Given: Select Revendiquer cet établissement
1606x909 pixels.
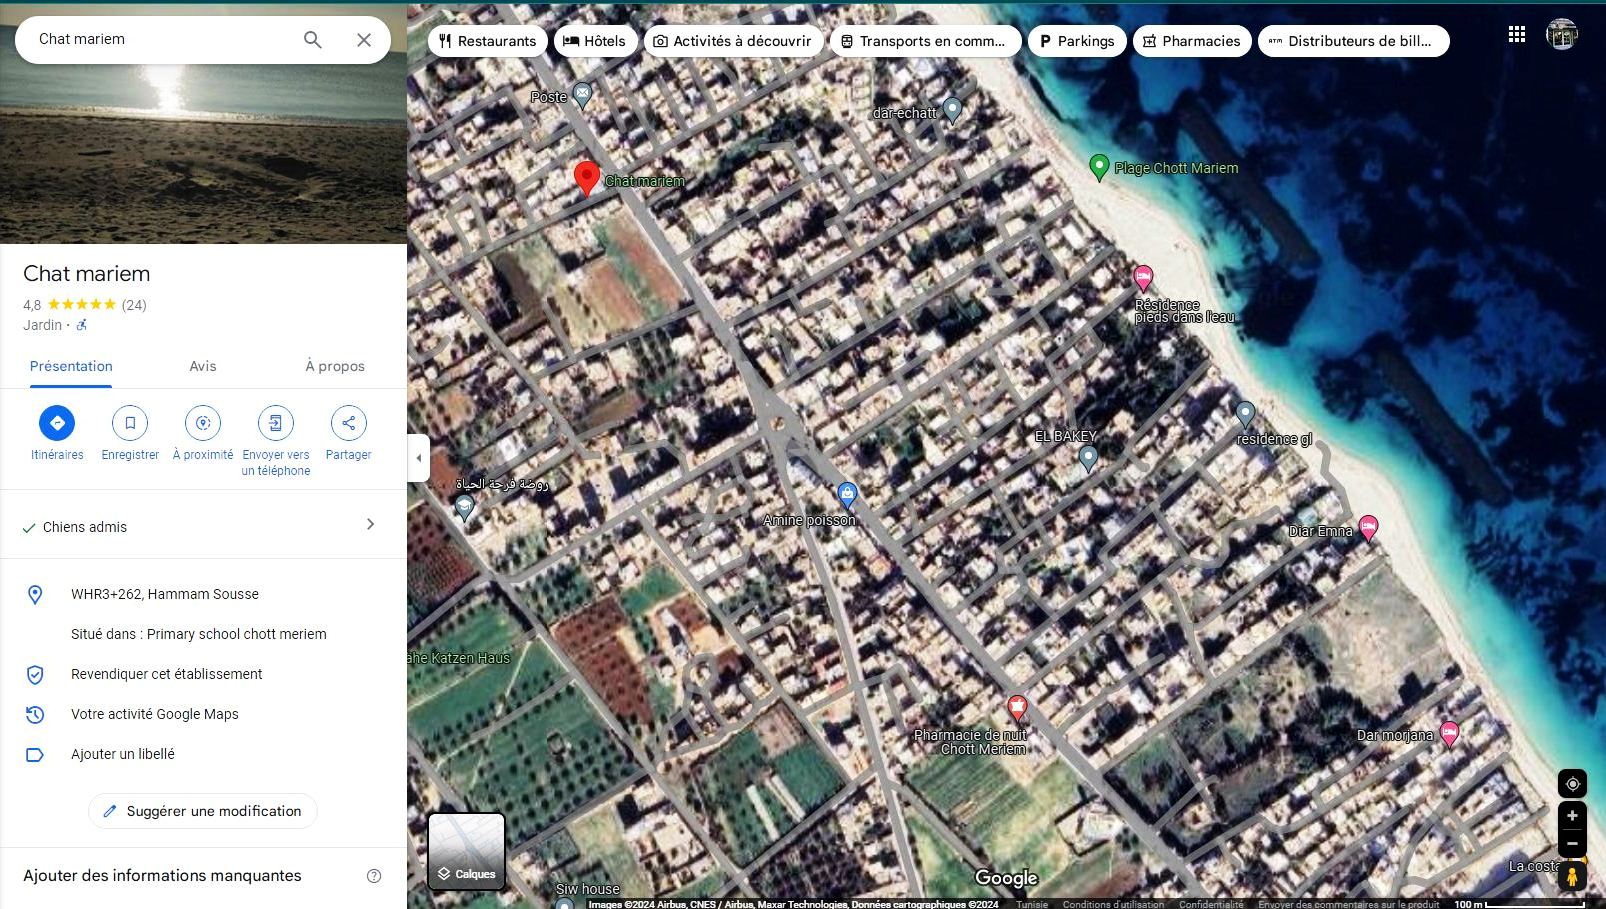Looking at the screenshot, I should [x=166, y=674].
